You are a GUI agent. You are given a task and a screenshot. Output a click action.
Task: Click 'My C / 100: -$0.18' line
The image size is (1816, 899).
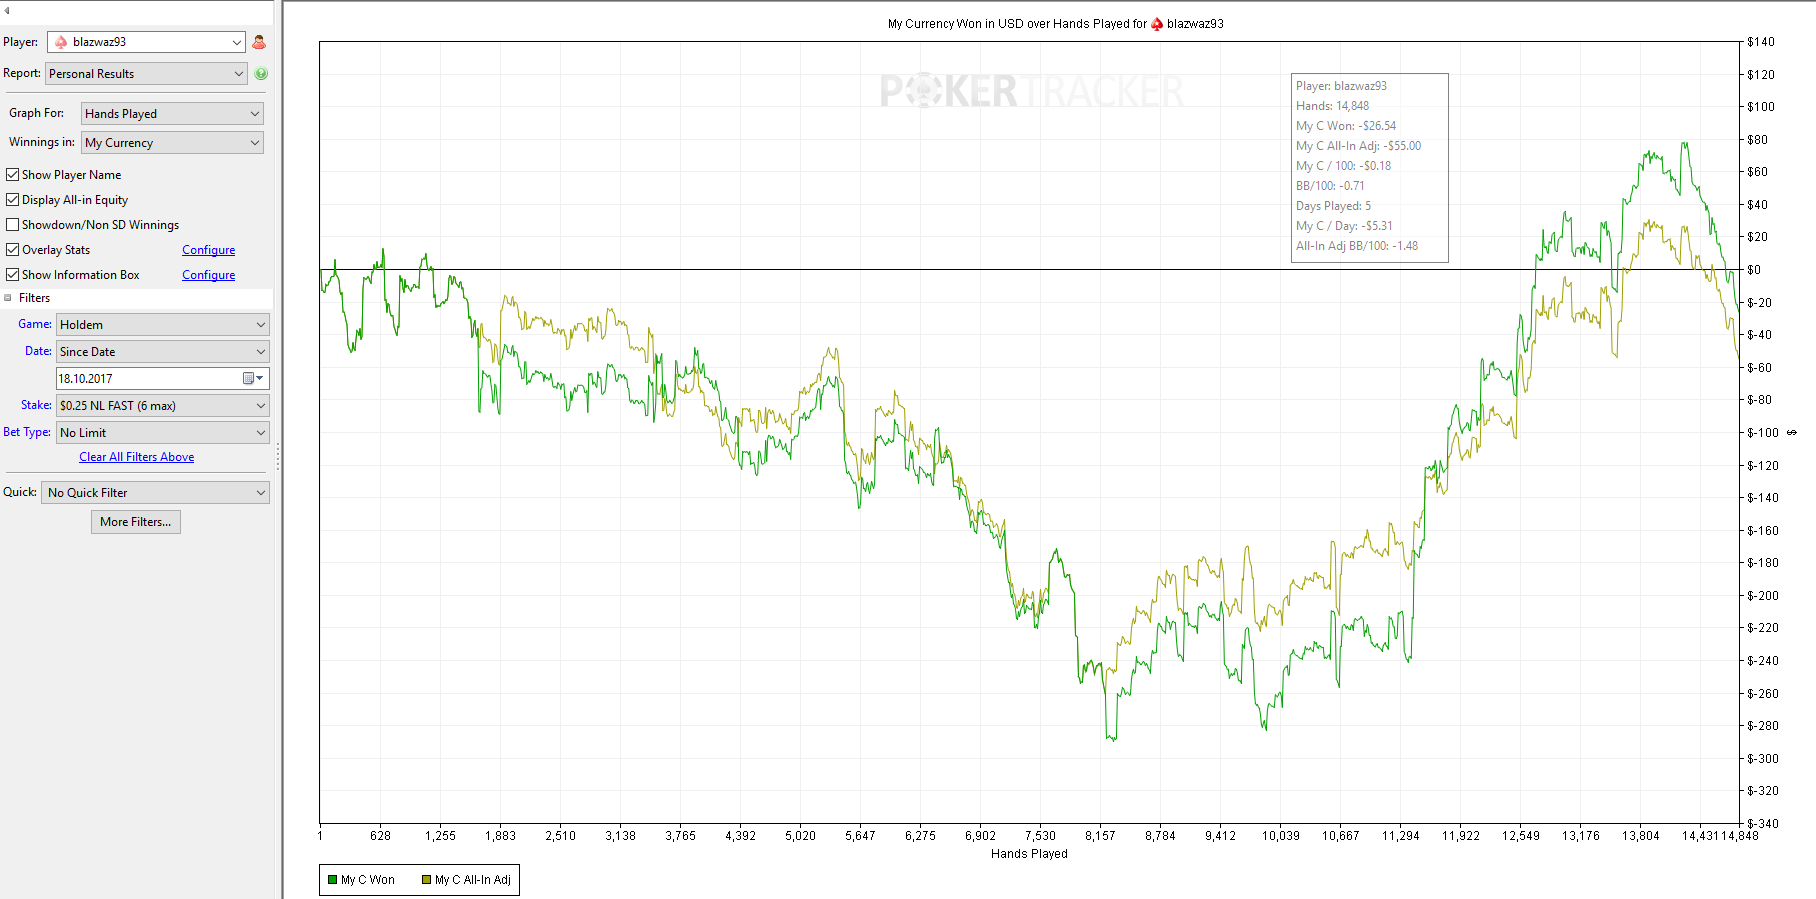coord(1343,166)
